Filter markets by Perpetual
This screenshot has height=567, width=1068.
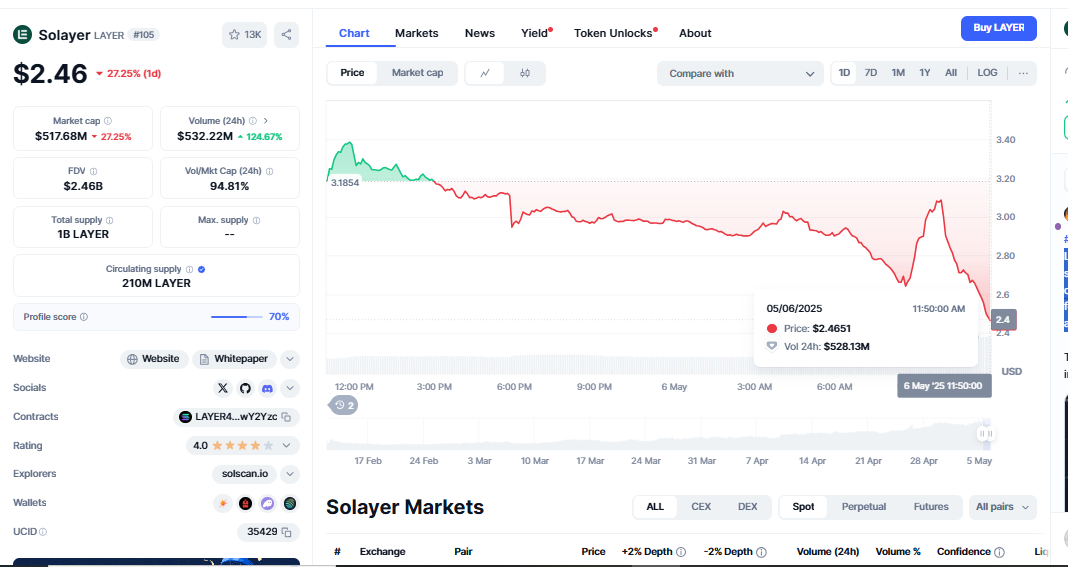864,507
